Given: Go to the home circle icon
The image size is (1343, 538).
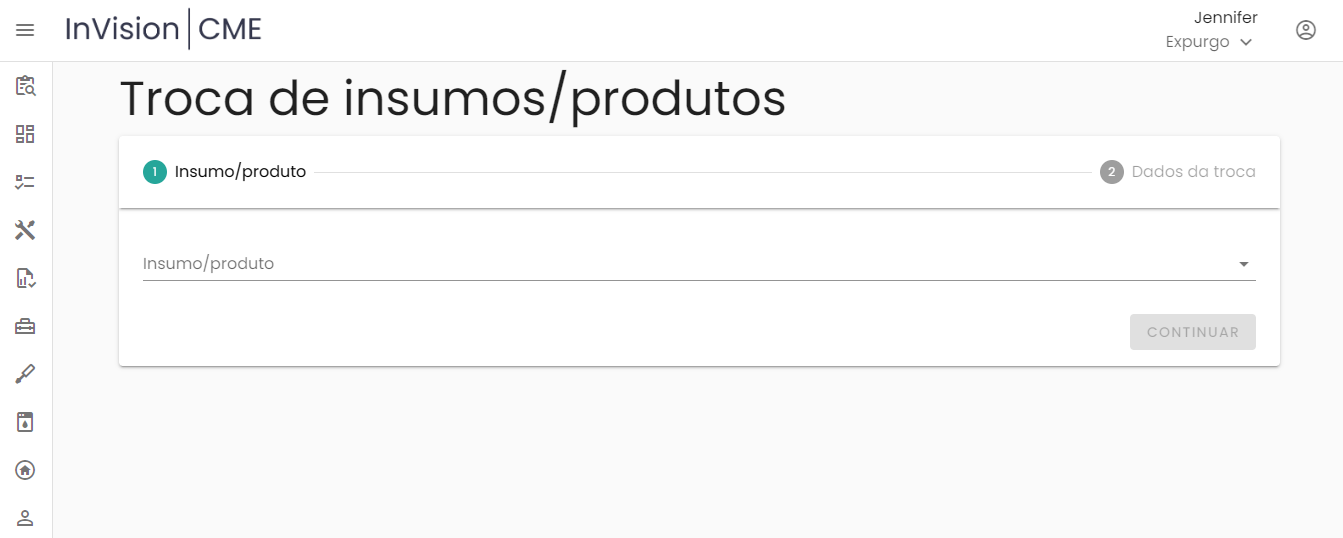Looking at the screenshot, I should pyautogui.click(x=25, y=470).
